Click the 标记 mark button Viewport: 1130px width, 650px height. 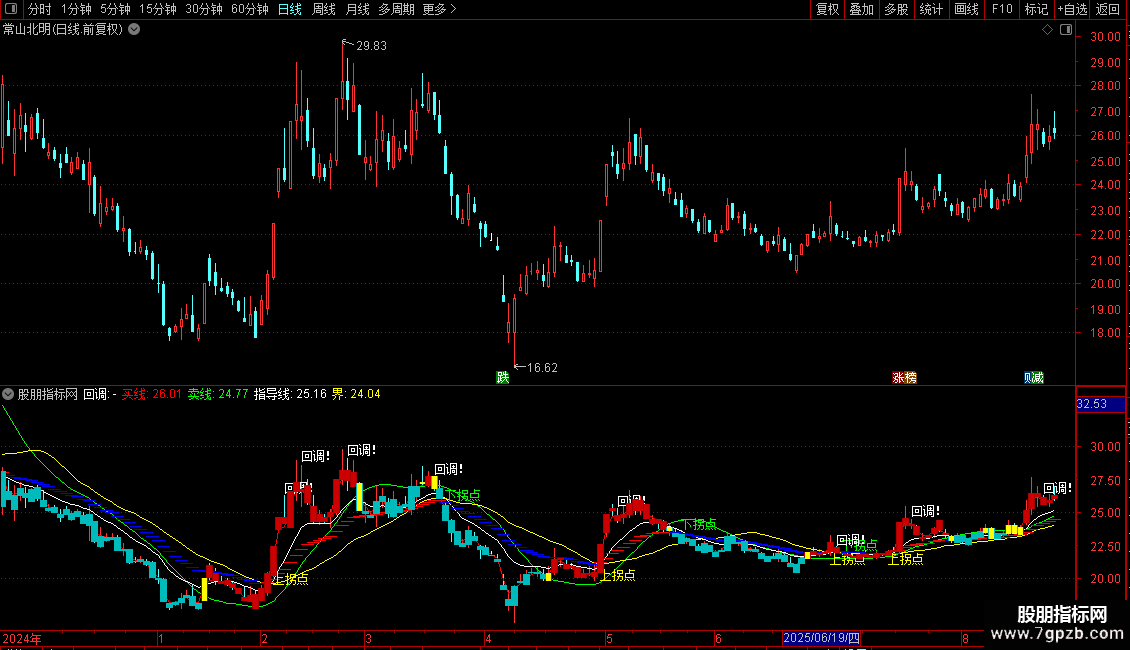pyautogui.click(x=1036, y=9)
